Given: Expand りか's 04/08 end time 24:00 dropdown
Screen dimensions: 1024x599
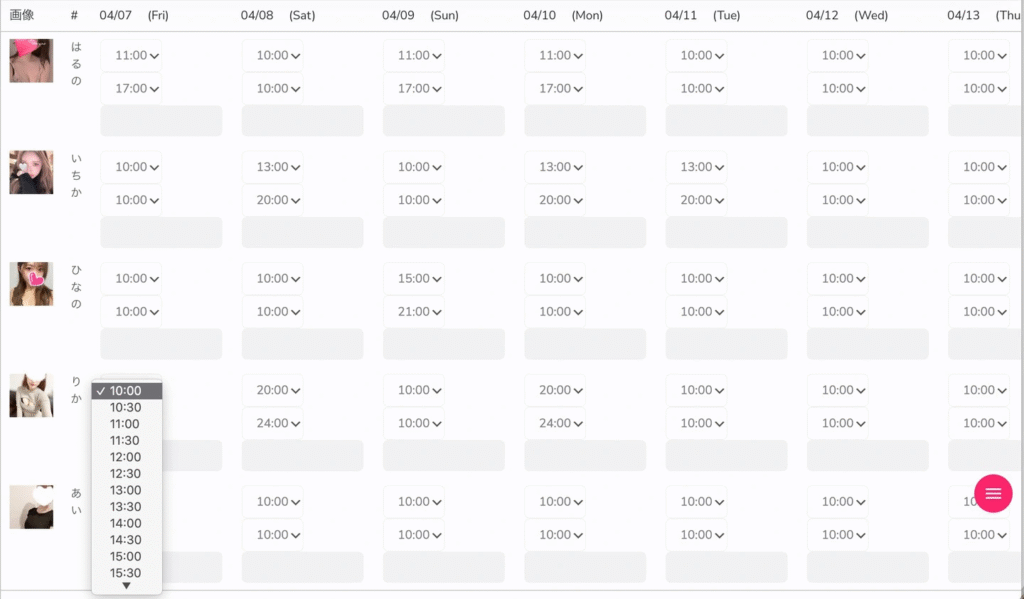Looking at the screenshot, I should pyautogui.click(x=273, y=423).
